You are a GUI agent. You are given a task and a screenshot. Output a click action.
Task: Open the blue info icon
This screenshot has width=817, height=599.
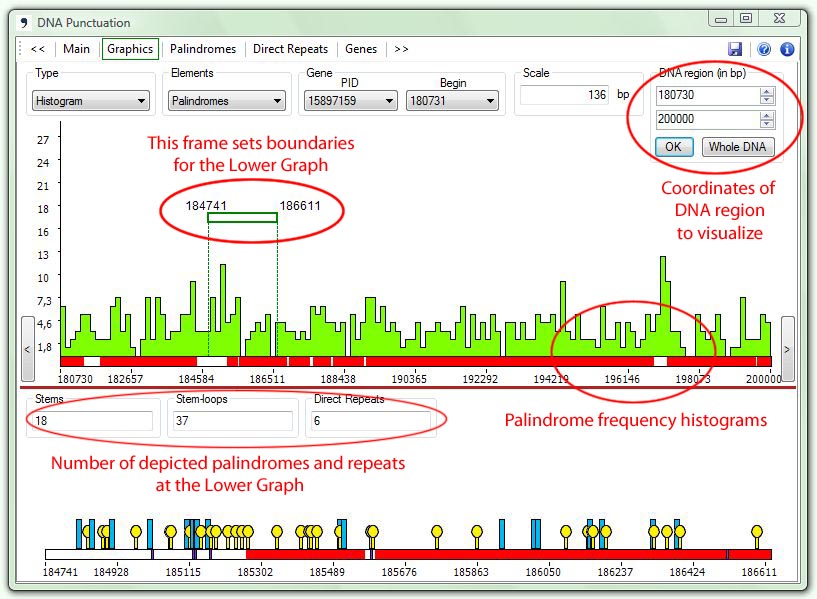[x=787, y=49]
